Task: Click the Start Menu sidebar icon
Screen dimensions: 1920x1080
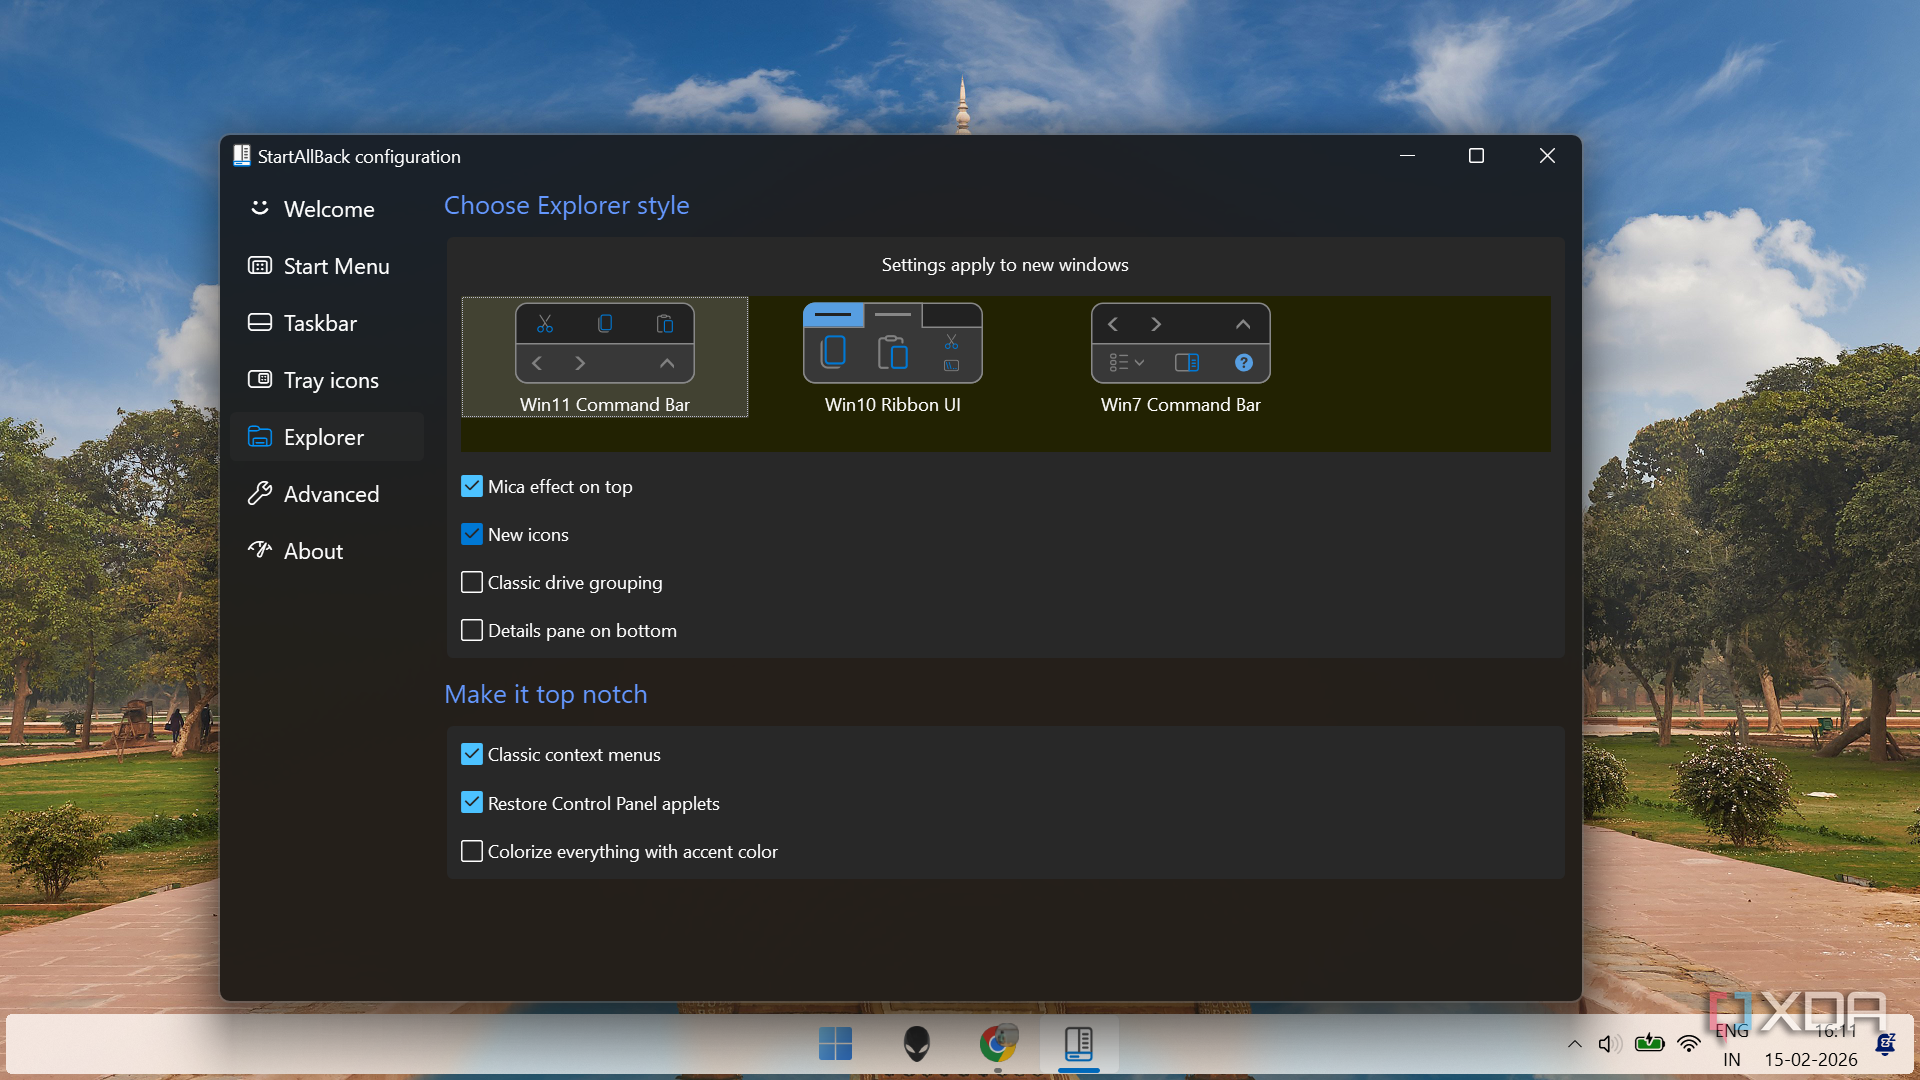Action: coord(260,266)
